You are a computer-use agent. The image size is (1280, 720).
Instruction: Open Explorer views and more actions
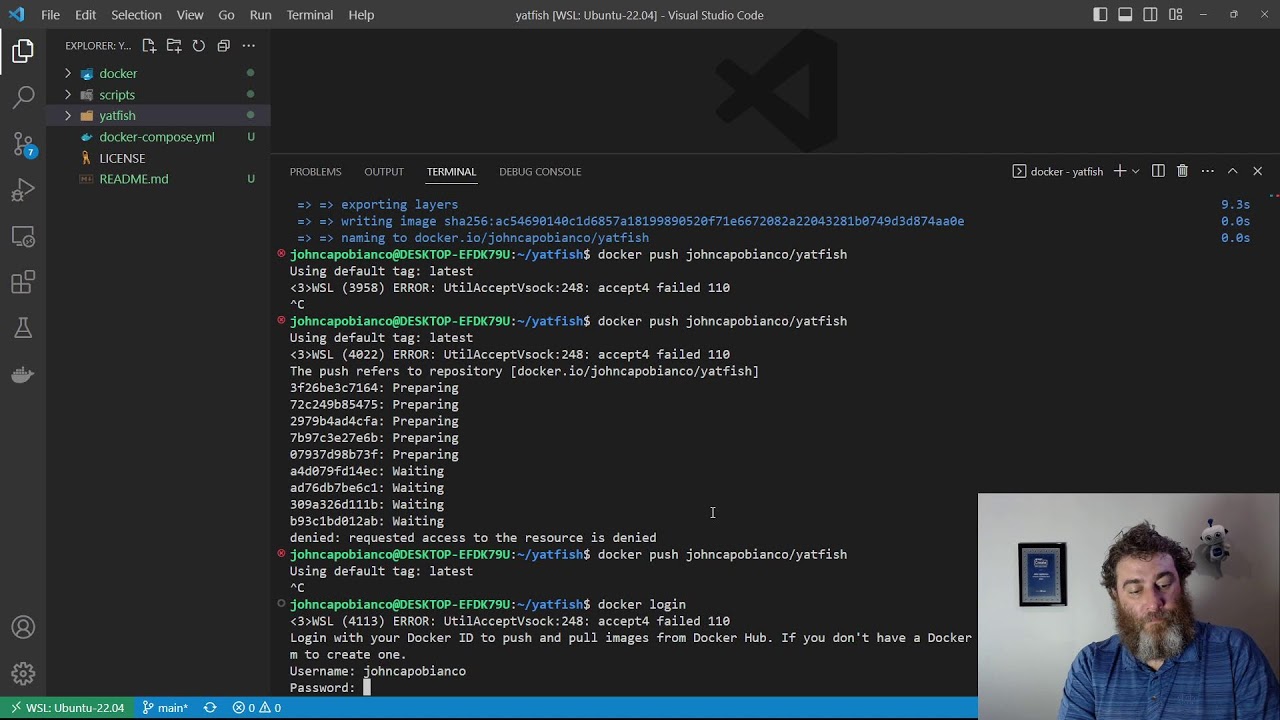tap(249, 45)
